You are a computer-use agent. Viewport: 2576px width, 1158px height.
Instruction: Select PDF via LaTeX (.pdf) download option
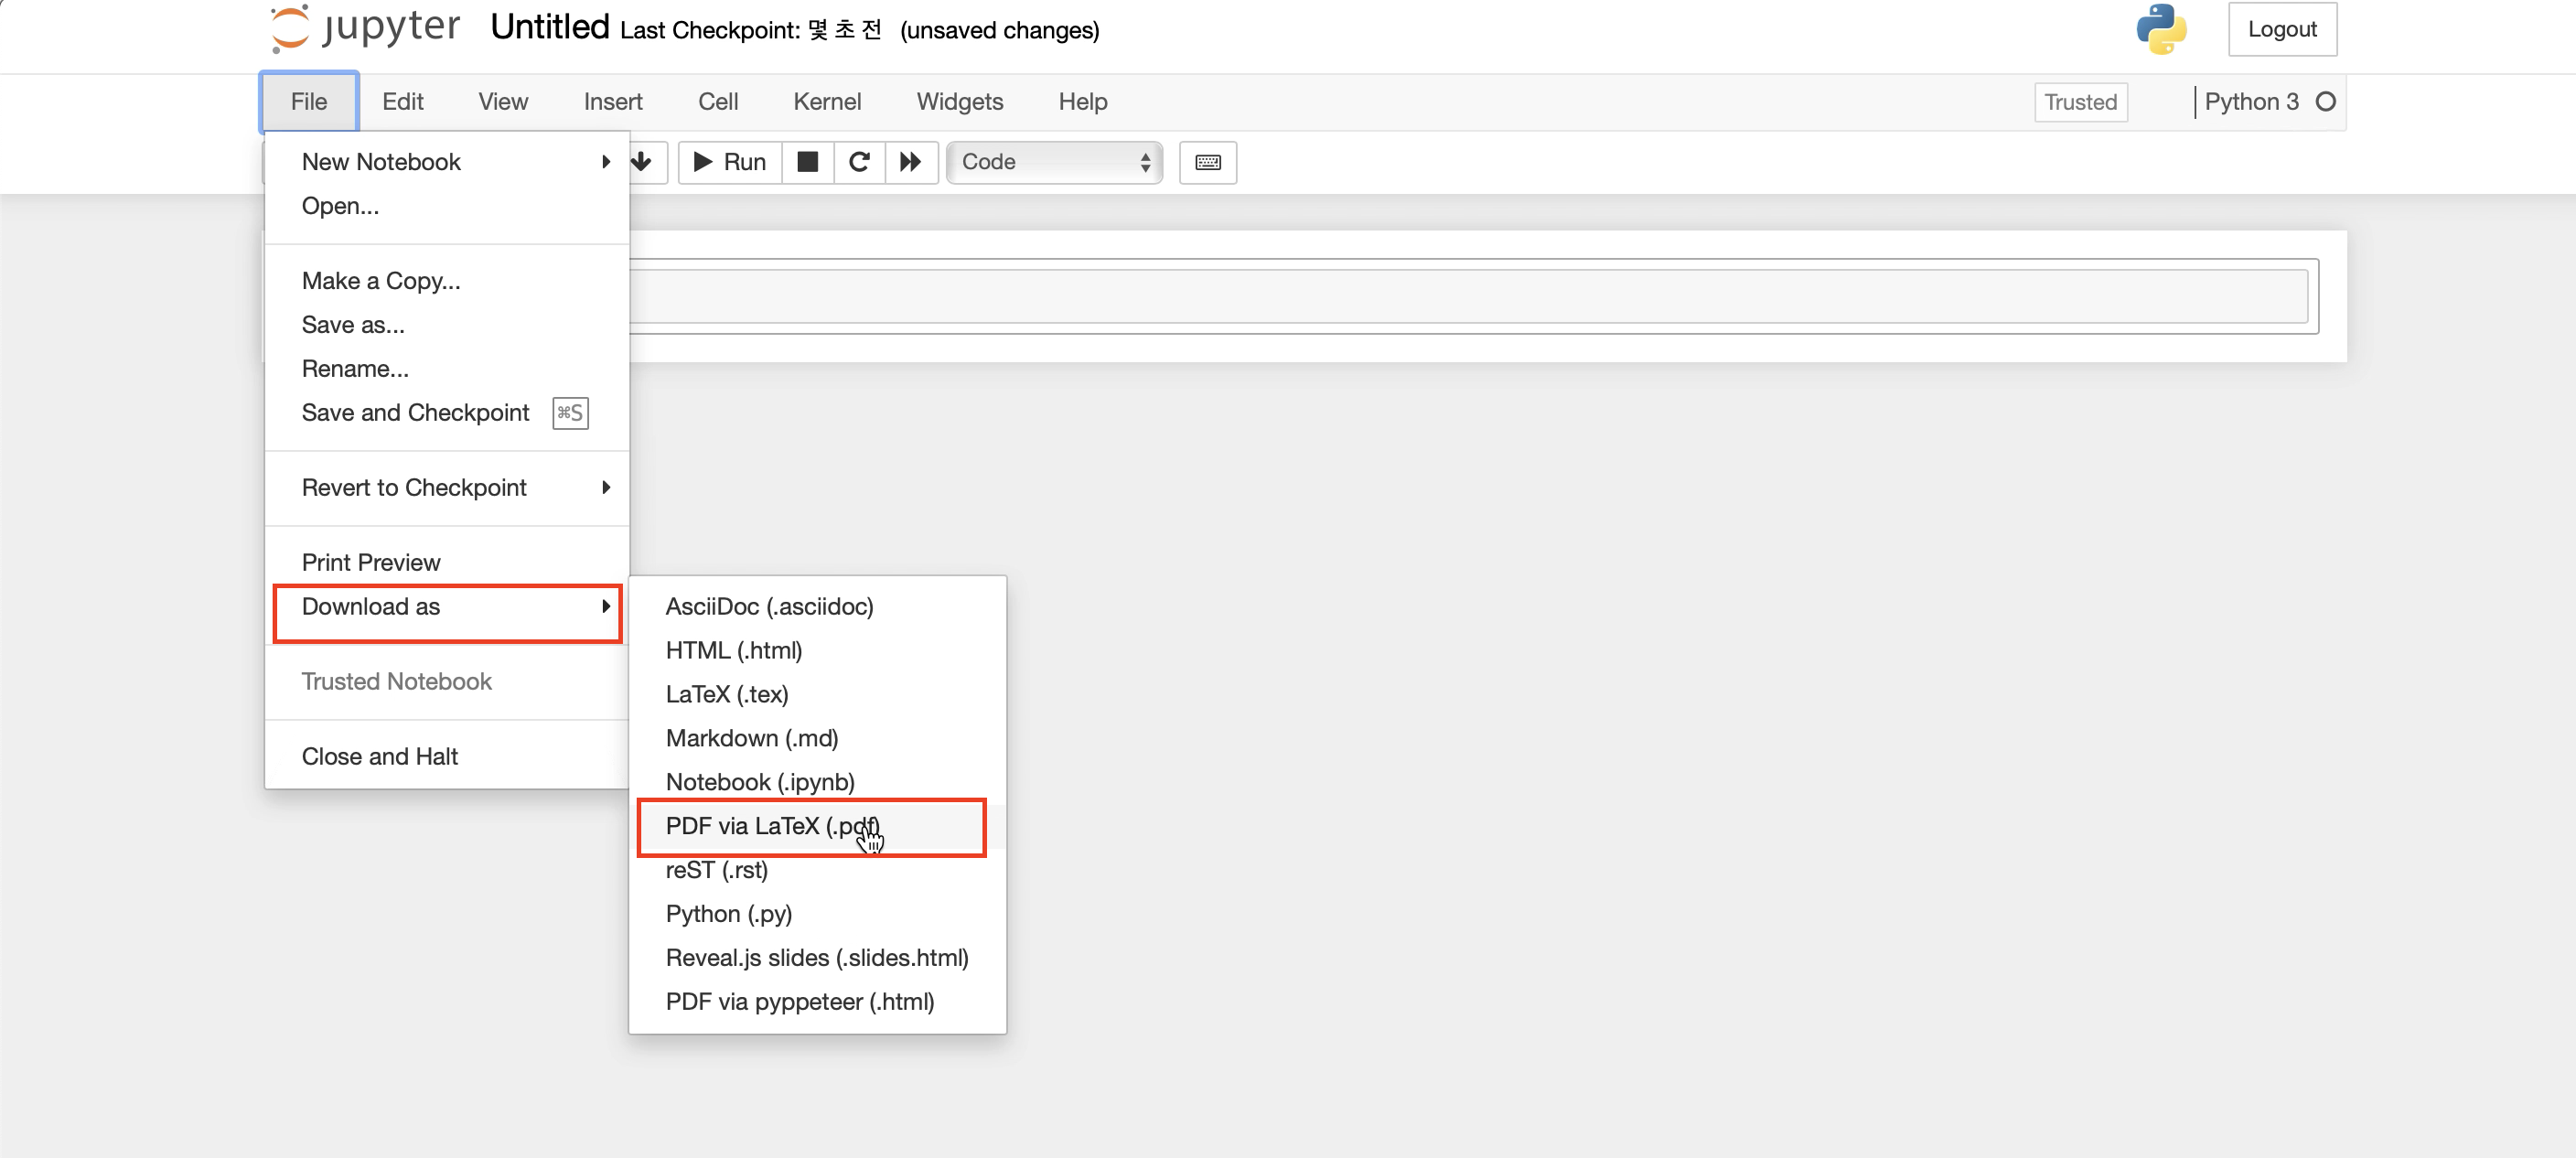[x=772, y=826]
